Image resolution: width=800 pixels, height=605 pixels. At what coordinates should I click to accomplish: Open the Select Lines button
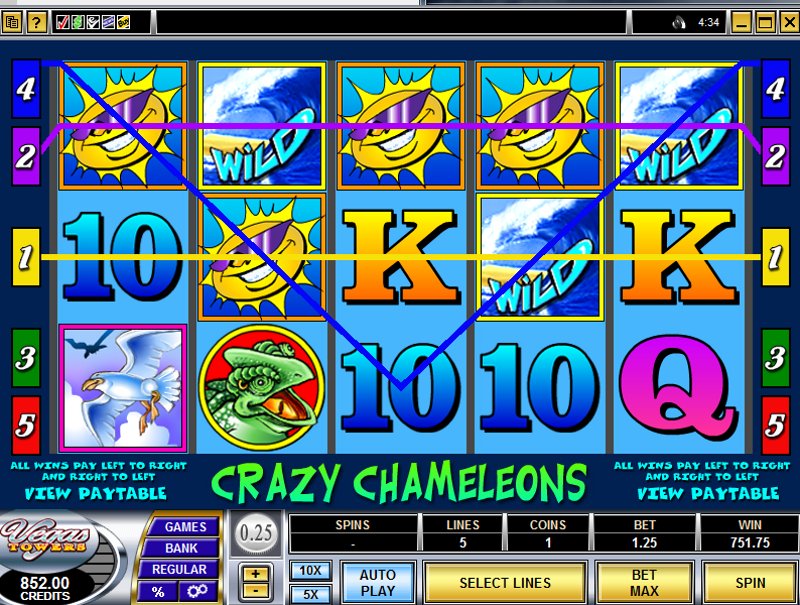(x=505, y=583)
